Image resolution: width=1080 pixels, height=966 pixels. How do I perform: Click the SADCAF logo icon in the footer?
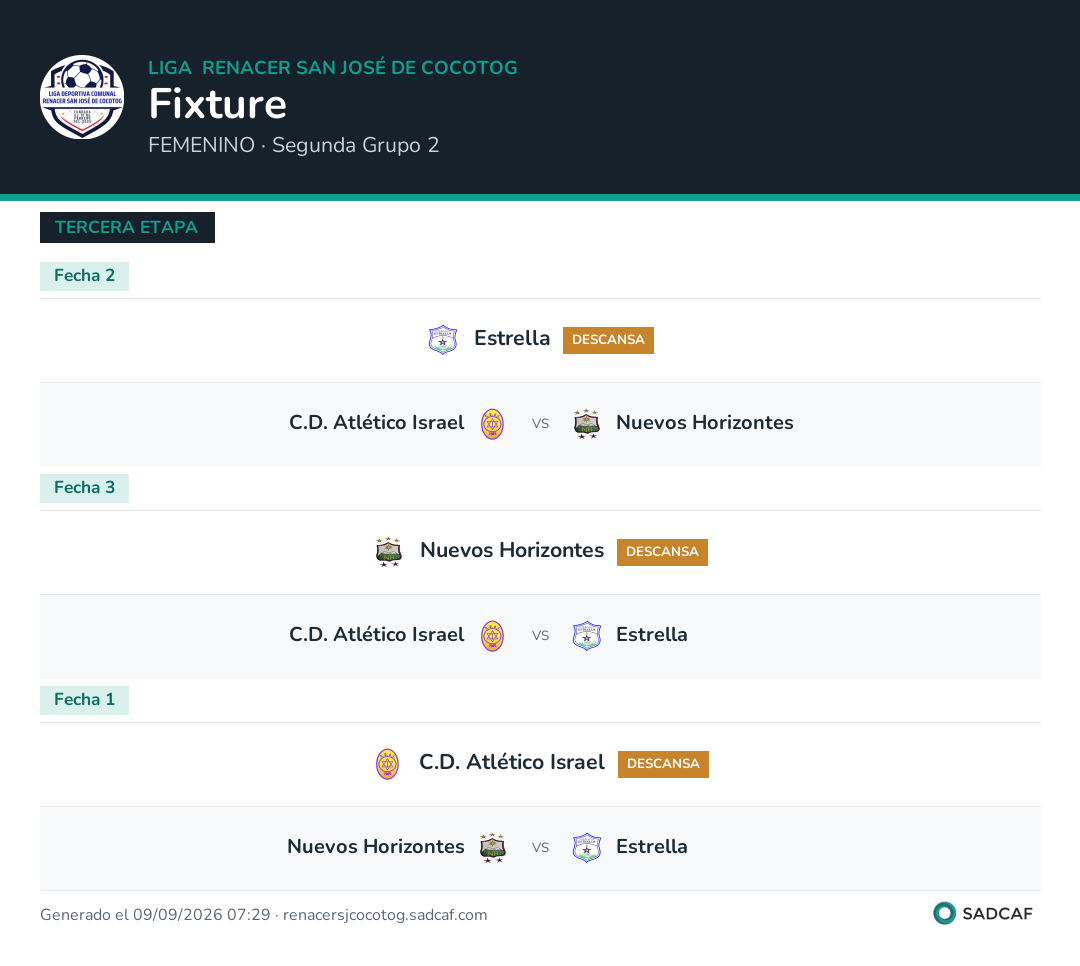[944, 913]
